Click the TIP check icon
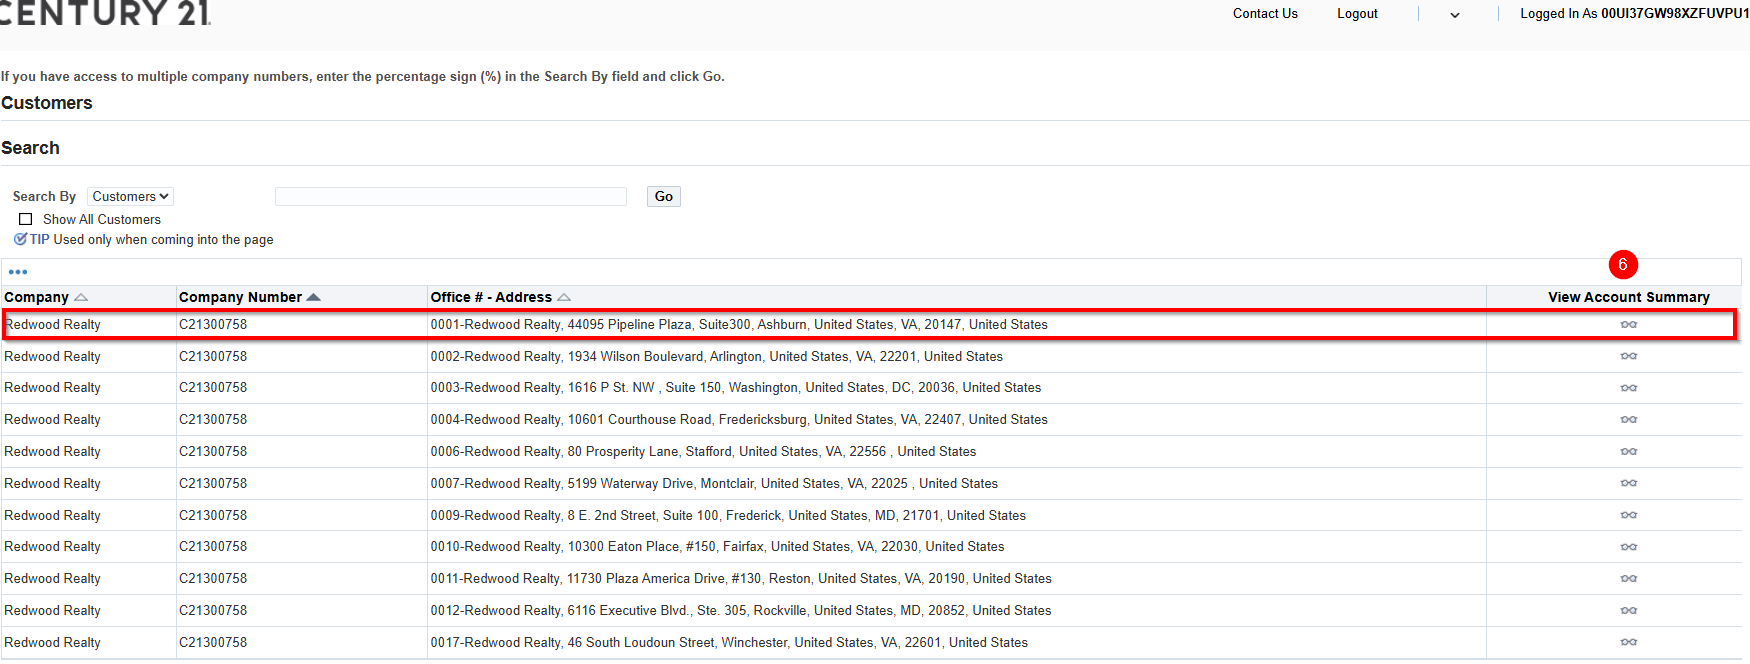This screenshot has width=1750, height=664. point(20,239)
